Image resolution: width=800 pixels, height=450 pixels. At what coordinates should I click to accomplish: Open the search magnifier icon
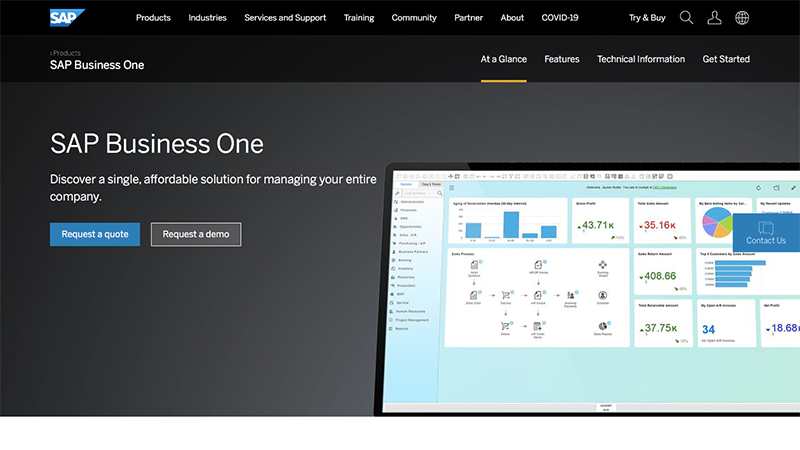(x=686, y=18)
